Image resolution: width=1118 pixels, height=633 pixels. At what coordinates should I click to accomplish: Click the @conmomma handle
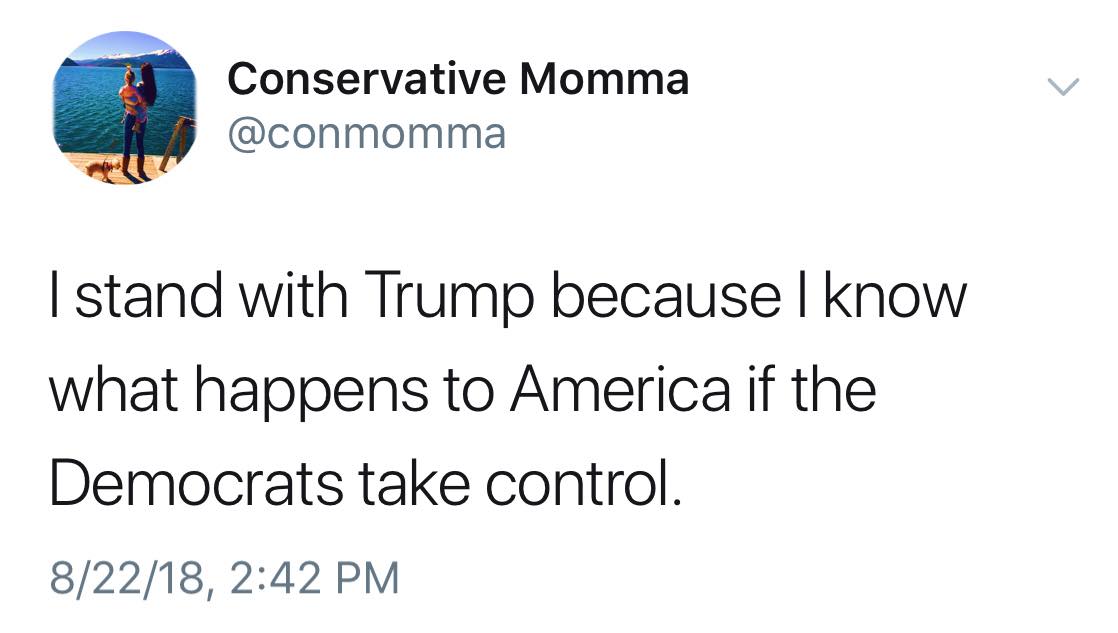pyautogui.click(x=367, y=132)
